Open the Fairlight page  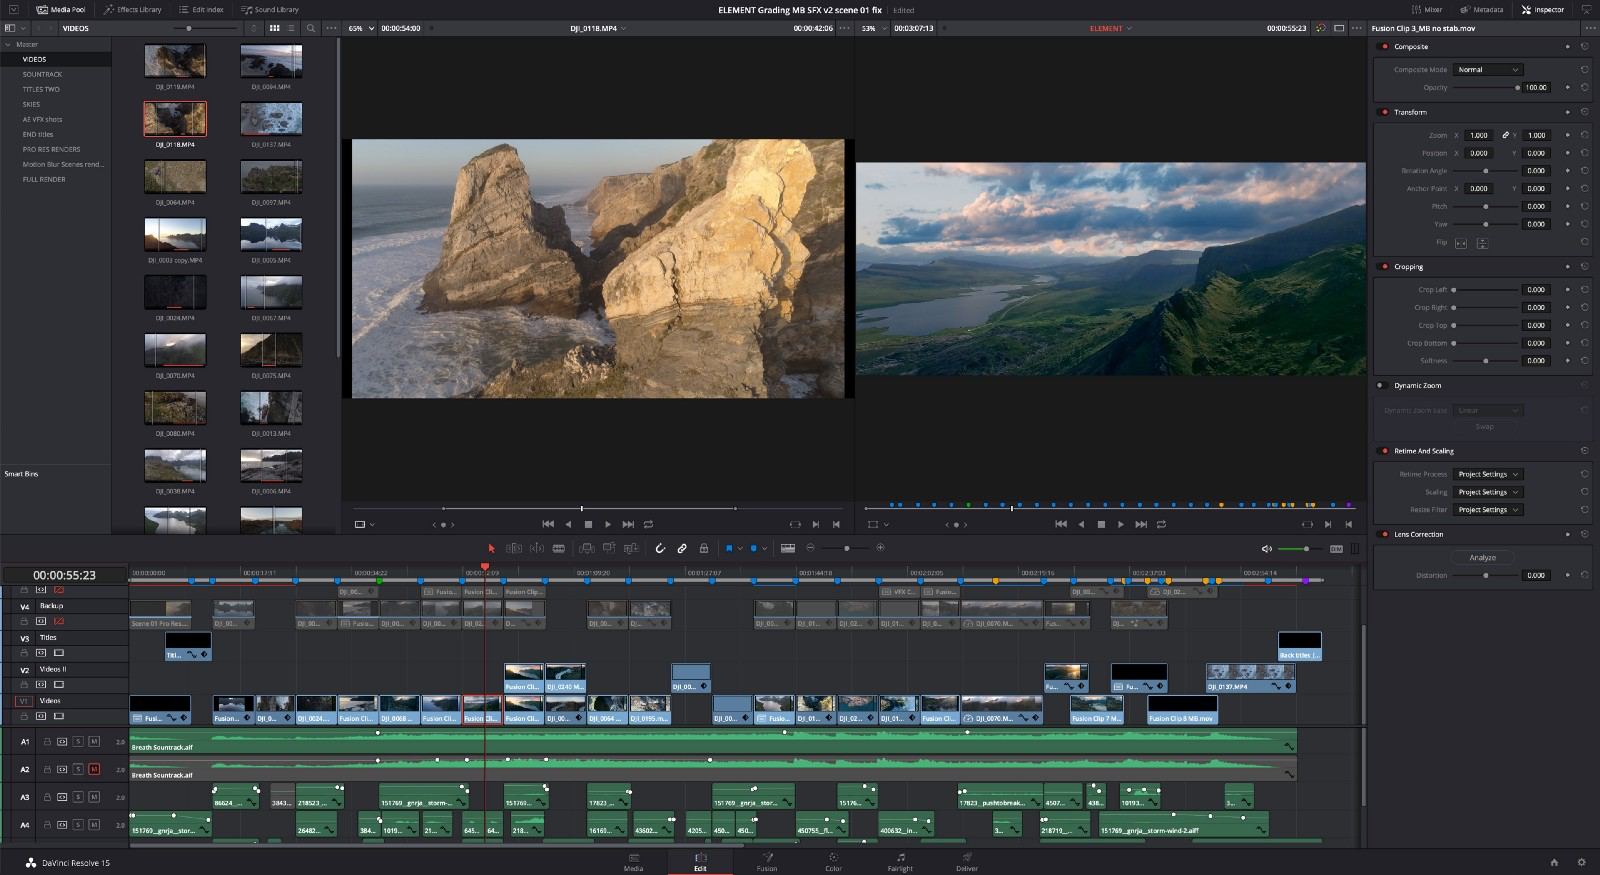pyautogui.click(x=900, y=862)
